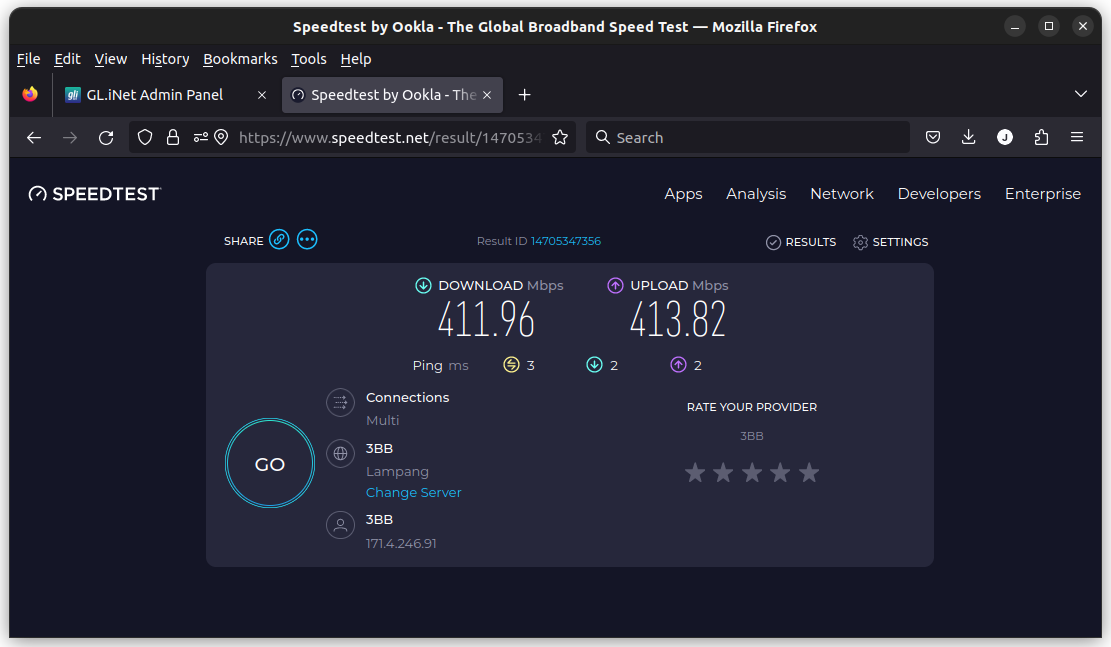Image resolution: width=1111 pixels, height=647 pixels.
Task: Open the Firefox account icon
Action: pyautogui.click(x=1005, y=137)
